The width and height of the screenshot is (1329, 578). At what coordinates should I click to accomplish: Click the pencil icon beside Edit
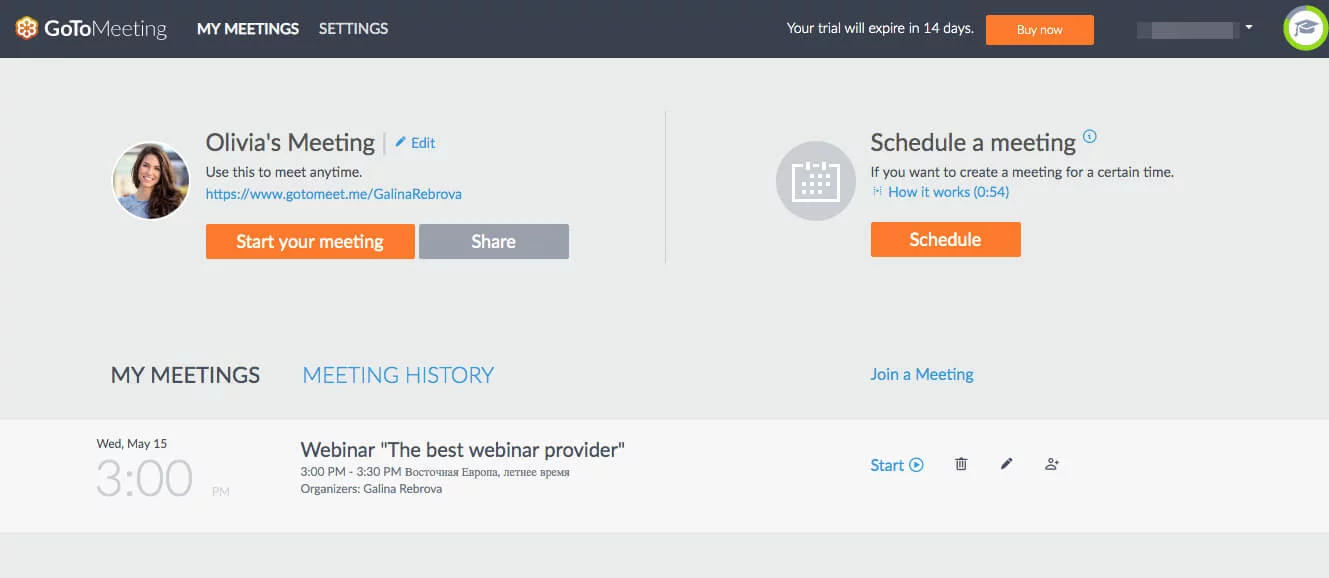pos(401,143)
